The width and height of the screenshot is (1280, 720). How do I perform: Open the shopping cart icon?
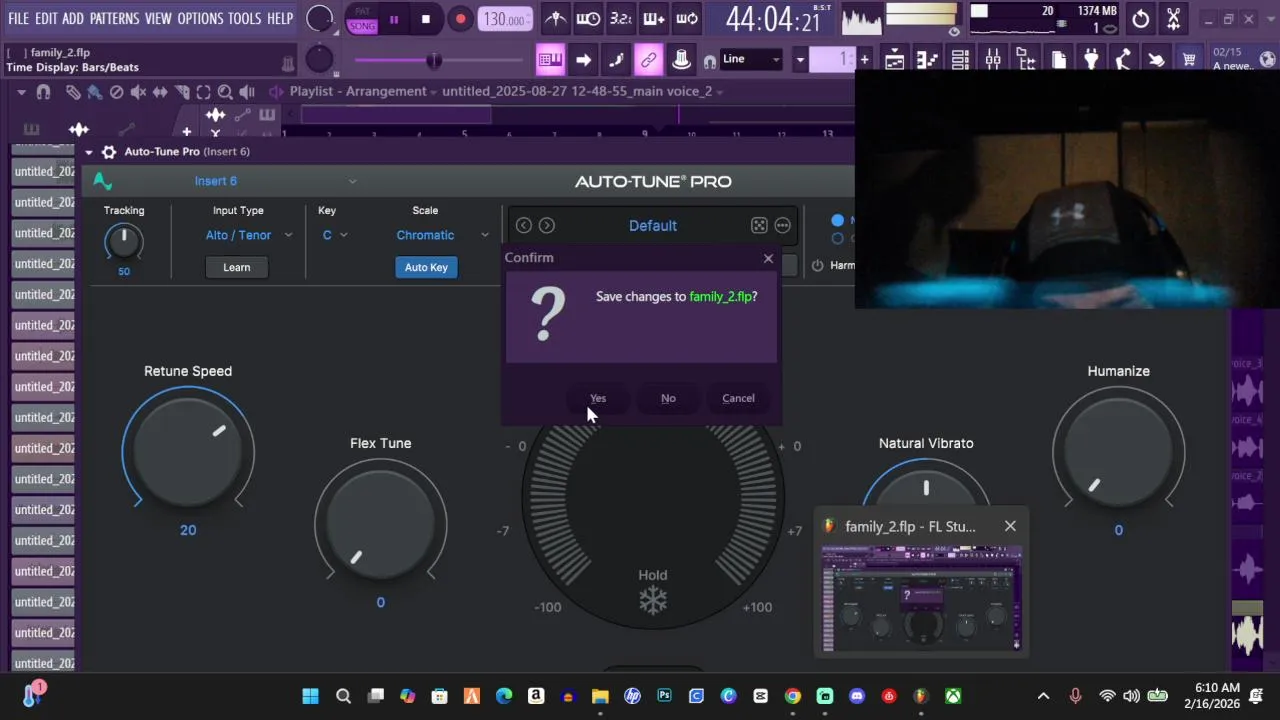pyautogui.click(x=1189, y=60)
